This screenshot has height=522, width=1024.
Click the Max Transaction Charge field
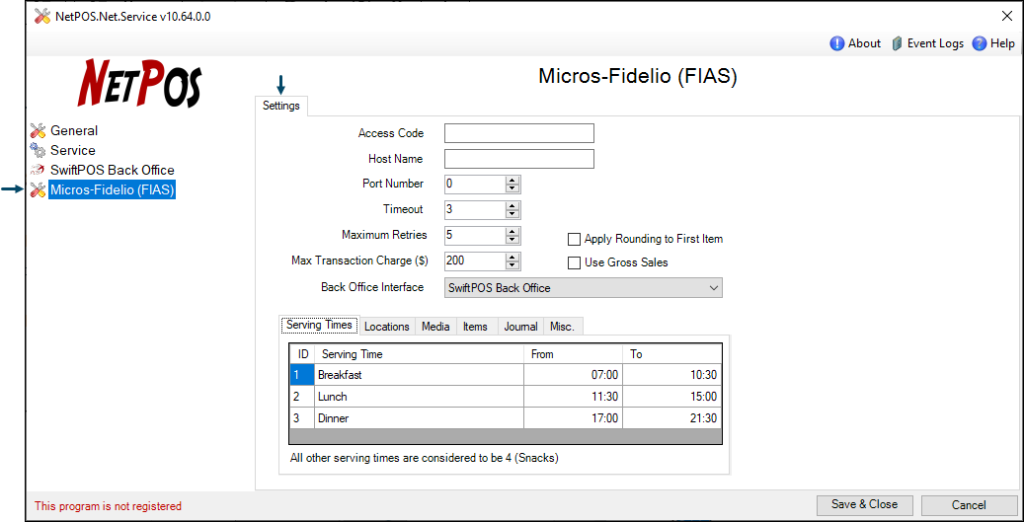[475, 261]
